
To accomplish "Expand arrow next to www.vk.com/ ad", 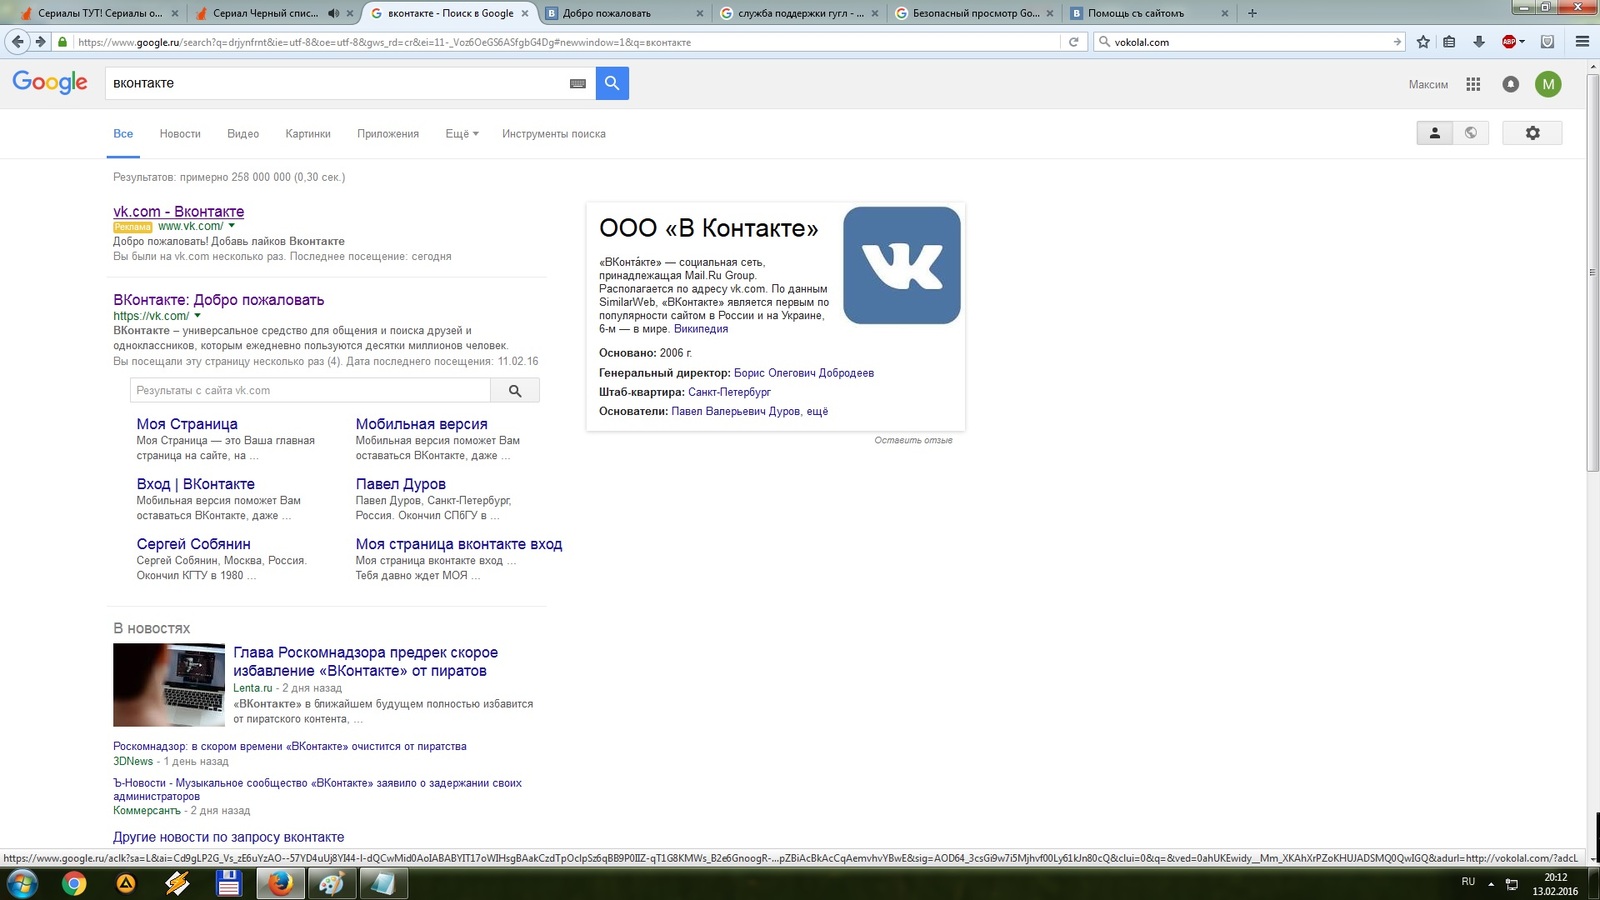I will tap(231, 226).
